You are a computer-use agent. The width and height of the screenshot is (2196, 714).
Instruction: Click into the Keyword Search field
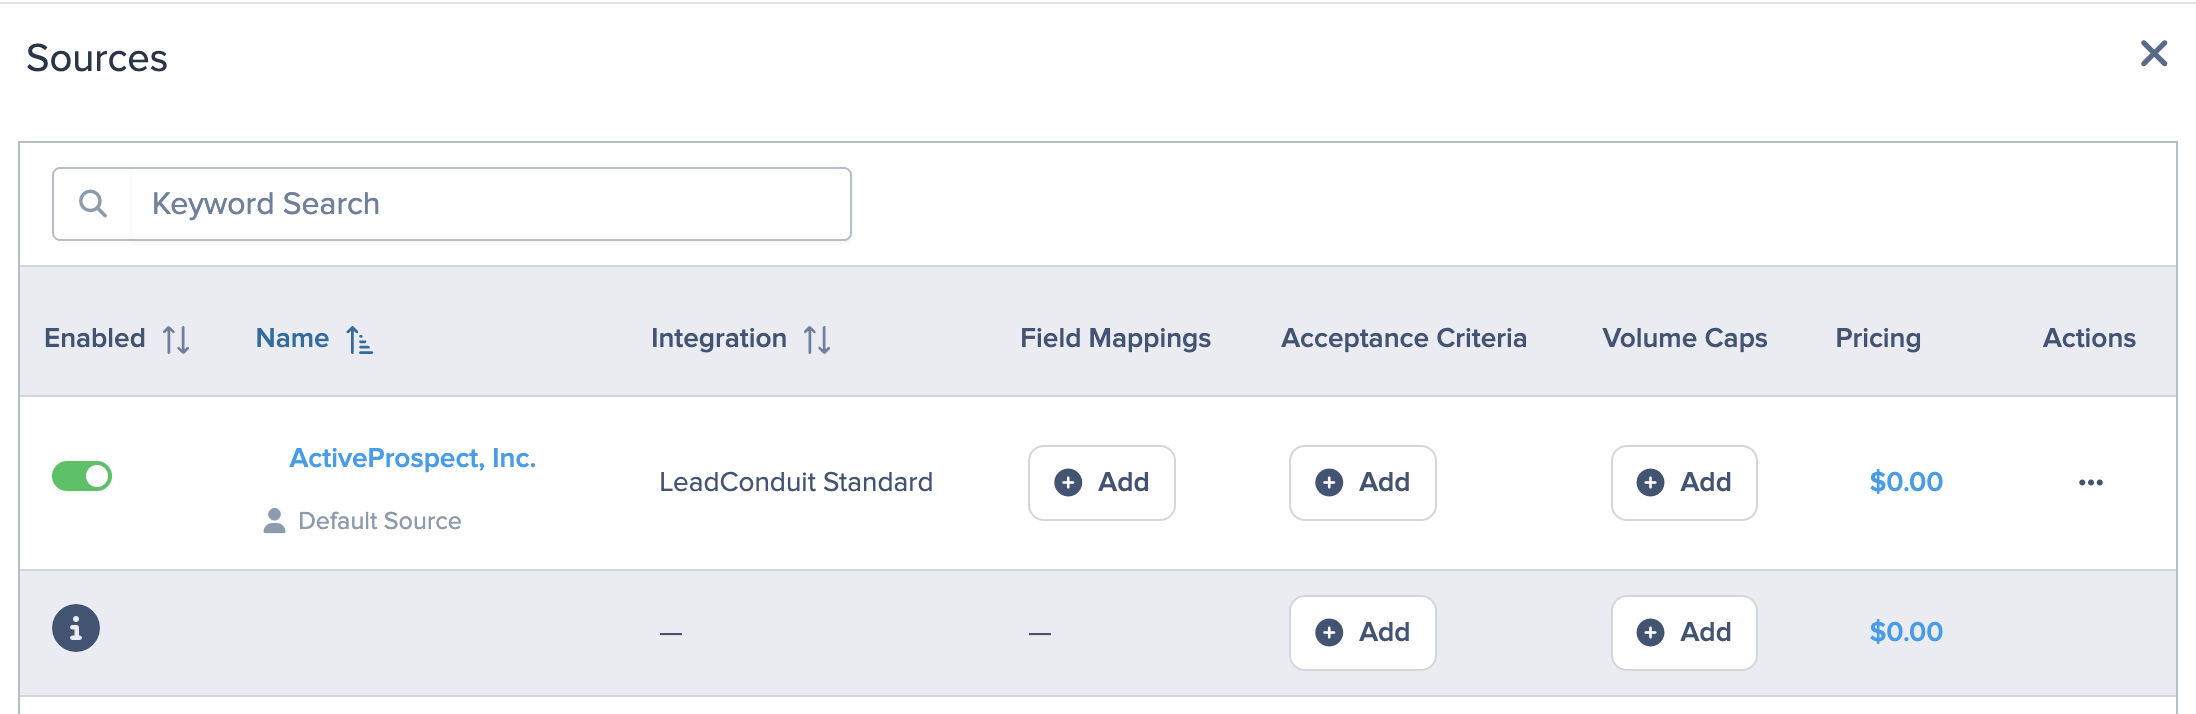click(x=490, y=204)
